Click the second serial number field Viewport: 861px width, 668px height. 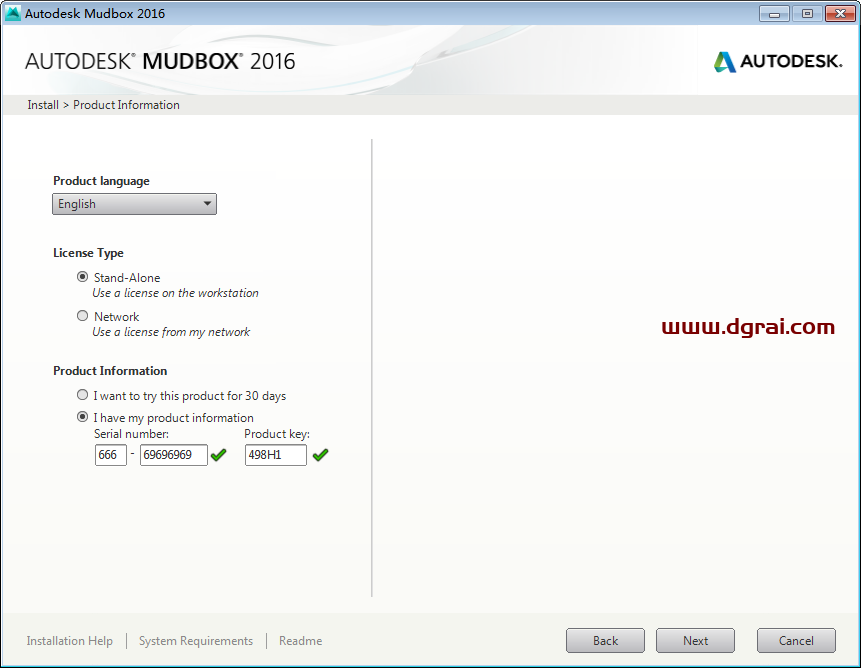click(x=173, y=455)
